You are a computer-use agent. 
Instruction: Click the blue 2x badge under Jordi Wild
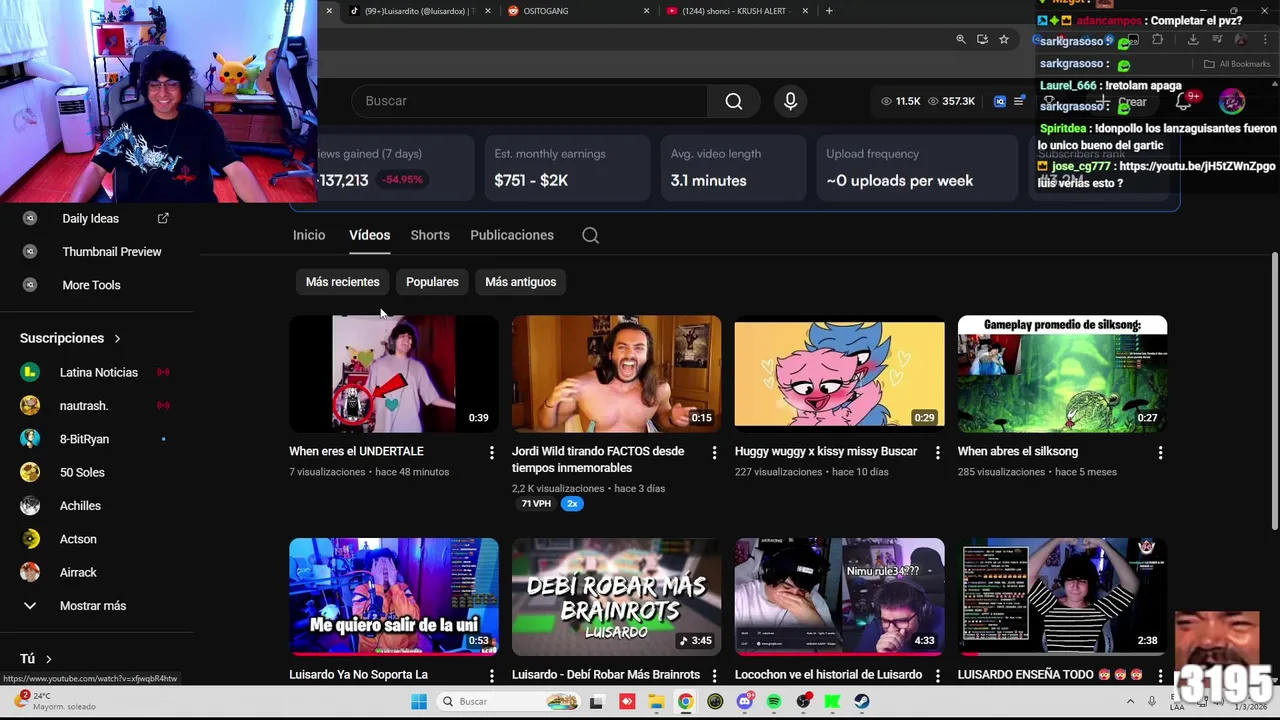[x=572, y=504]
